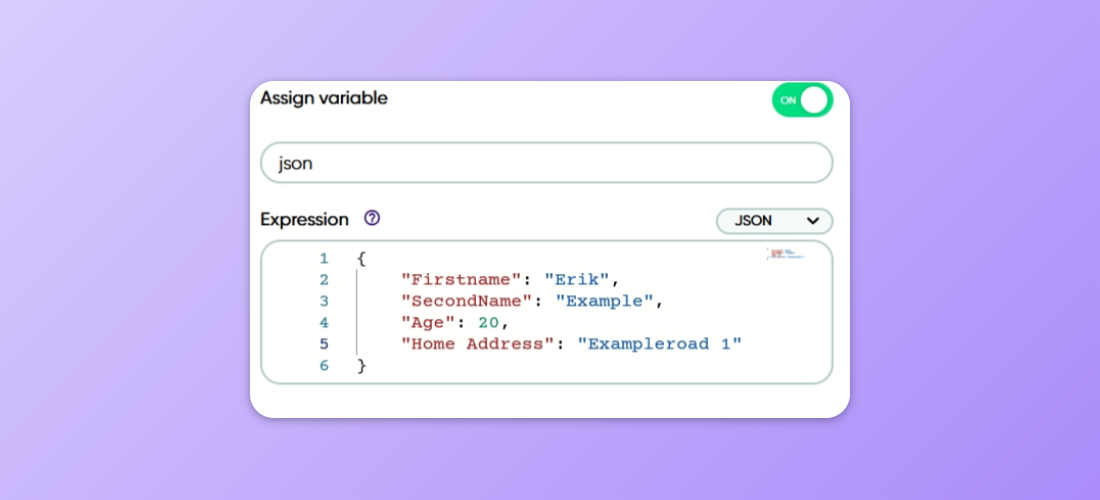Viewport: 1100px width, 500px height.
Task: Click the closing brace on line 6
Action: coord(362,366)
